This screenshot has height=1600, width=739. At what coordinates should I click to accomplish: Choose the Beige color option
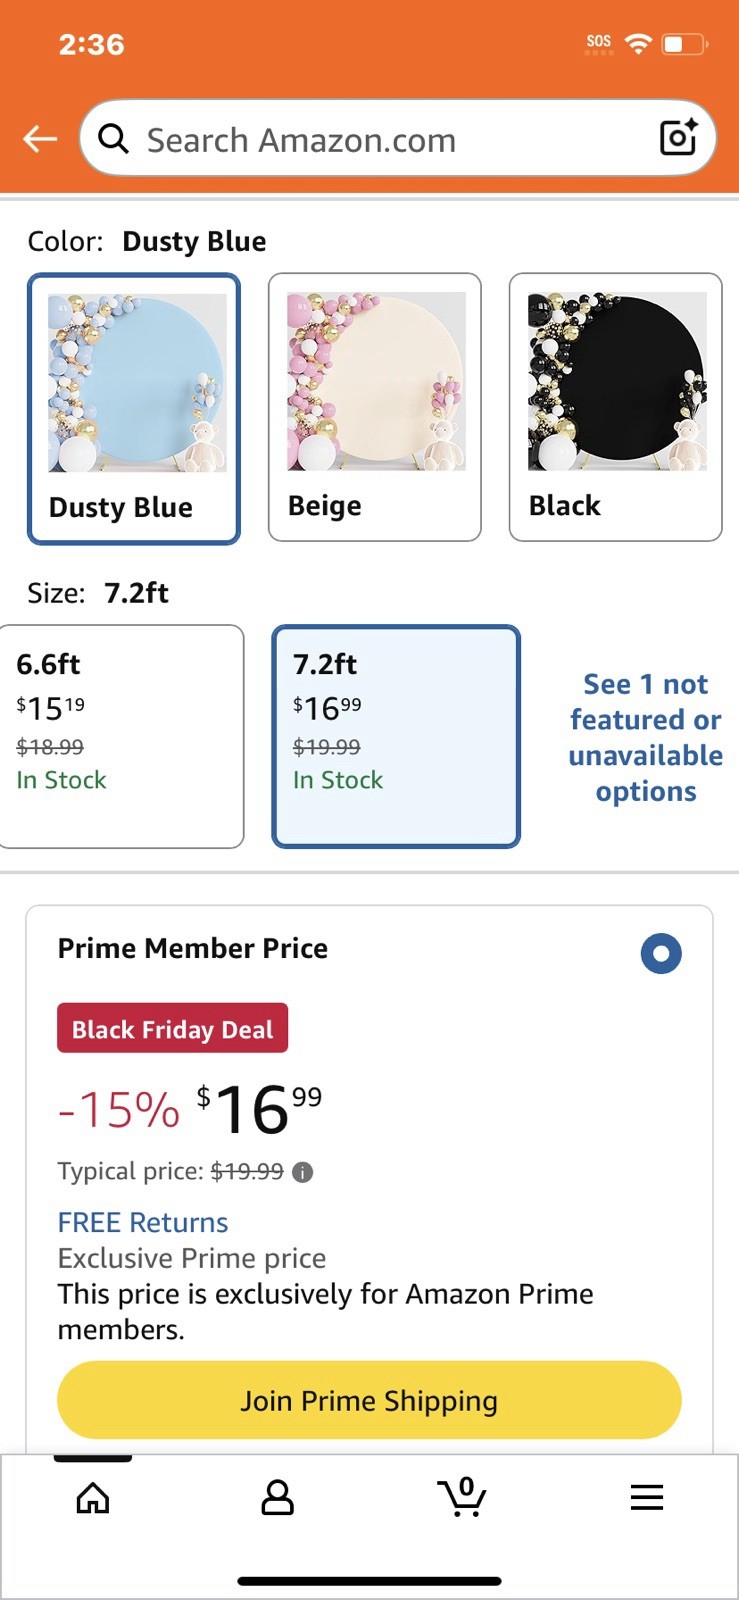[x=375, y=407]
